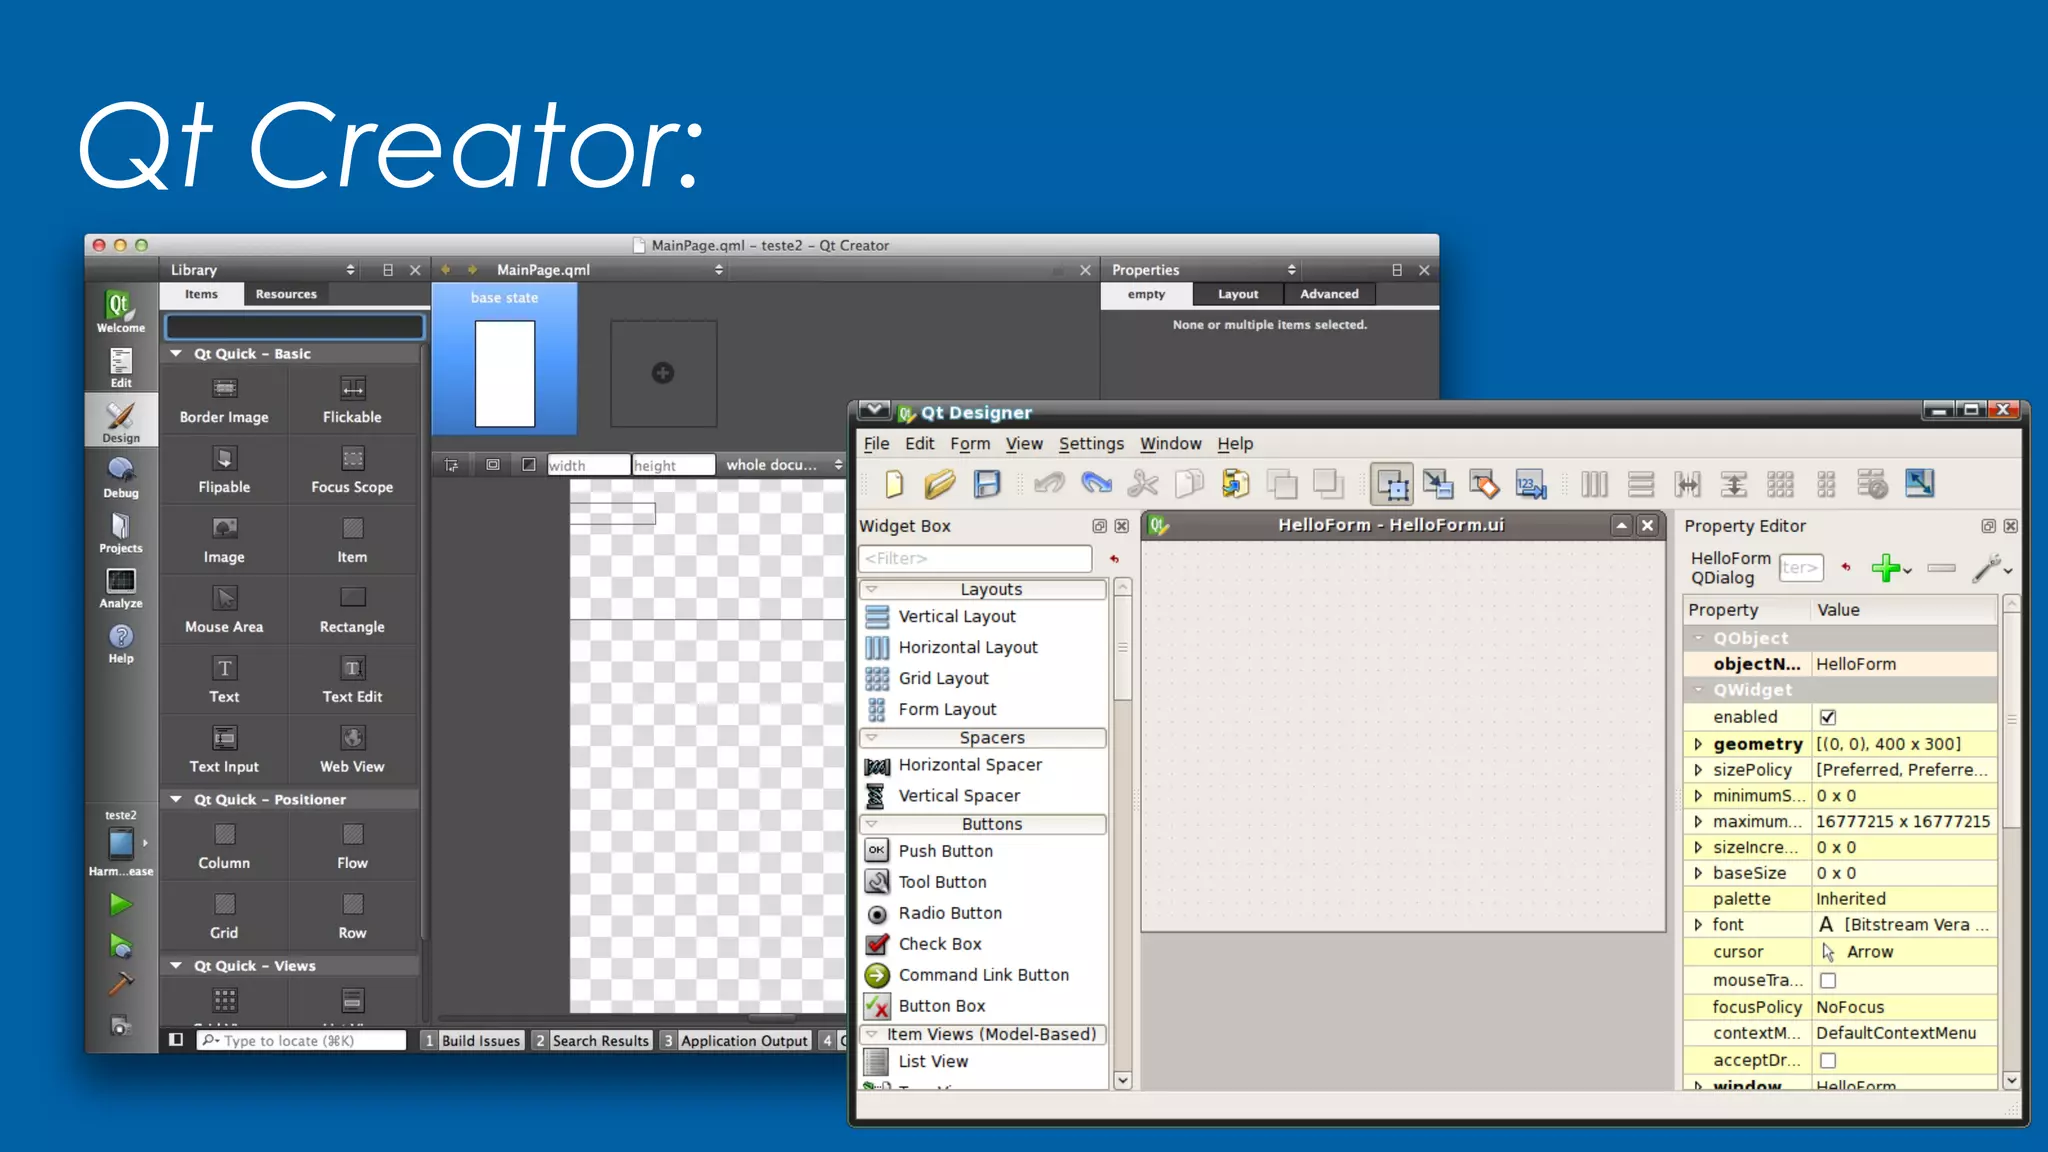Select Vertical Spacer in Widget Box

pos(959,796)
